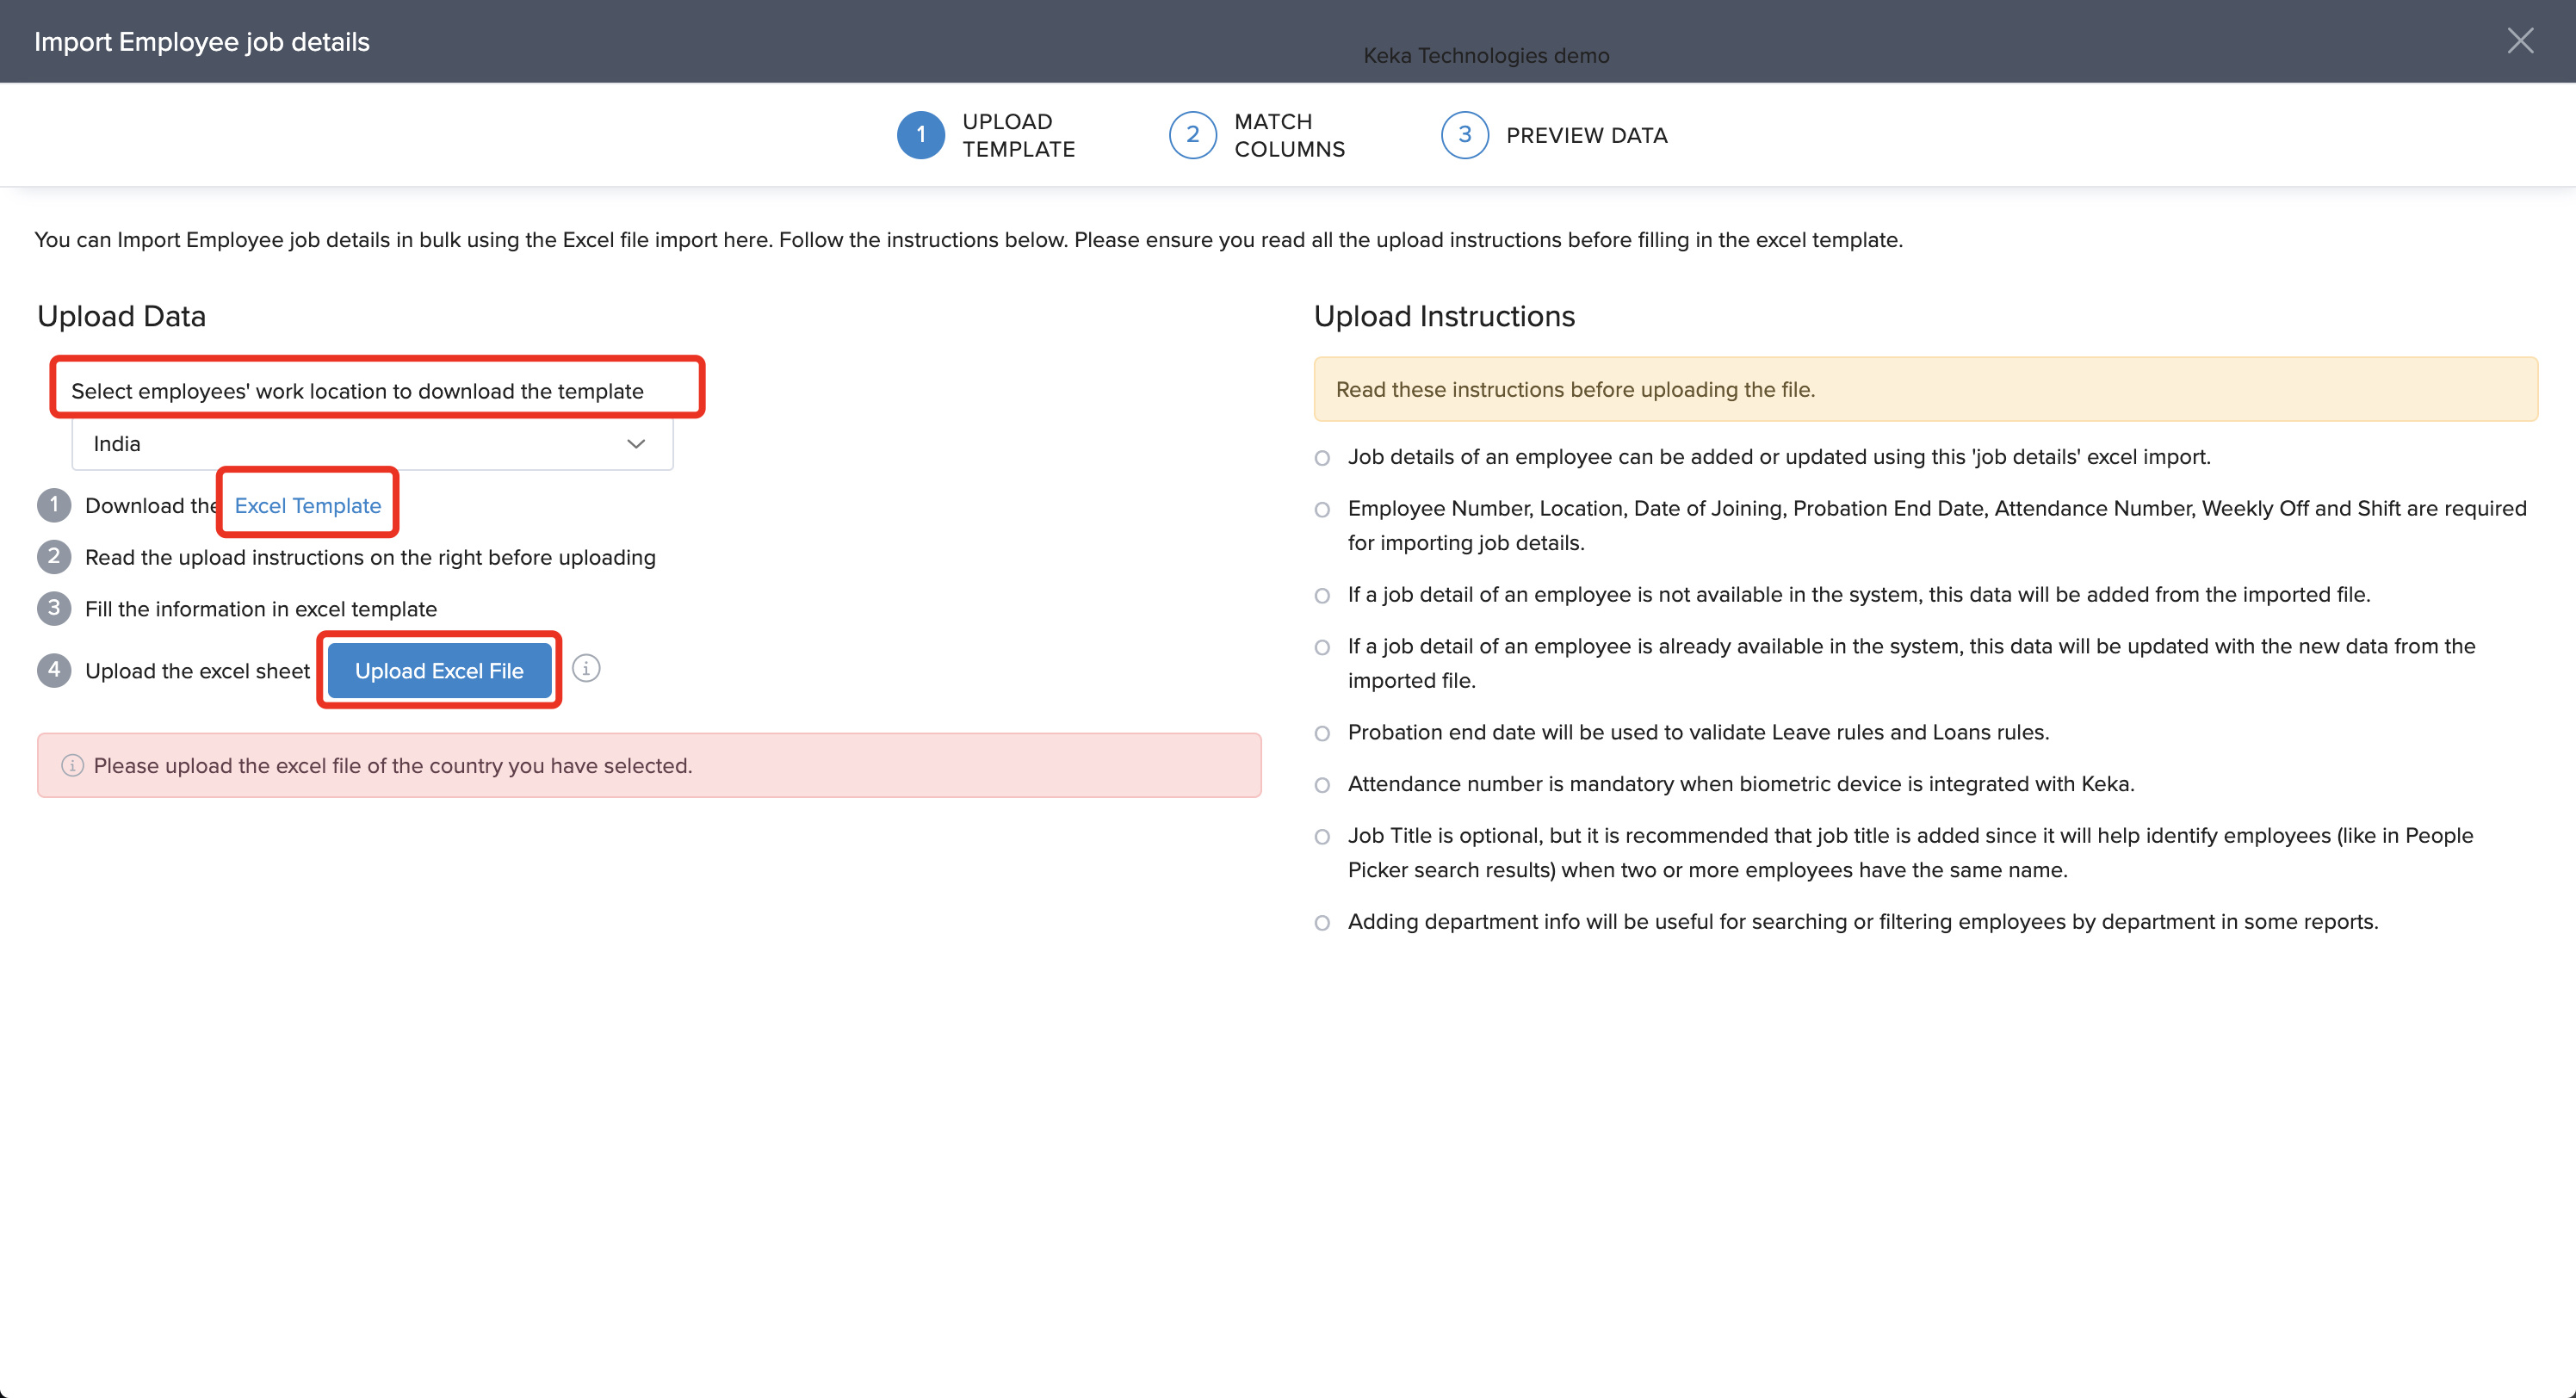Click numbered badge 2 beside Read the upload instructions
Viewport: 2576px width, 1398px height.
(x=54, y=557)
